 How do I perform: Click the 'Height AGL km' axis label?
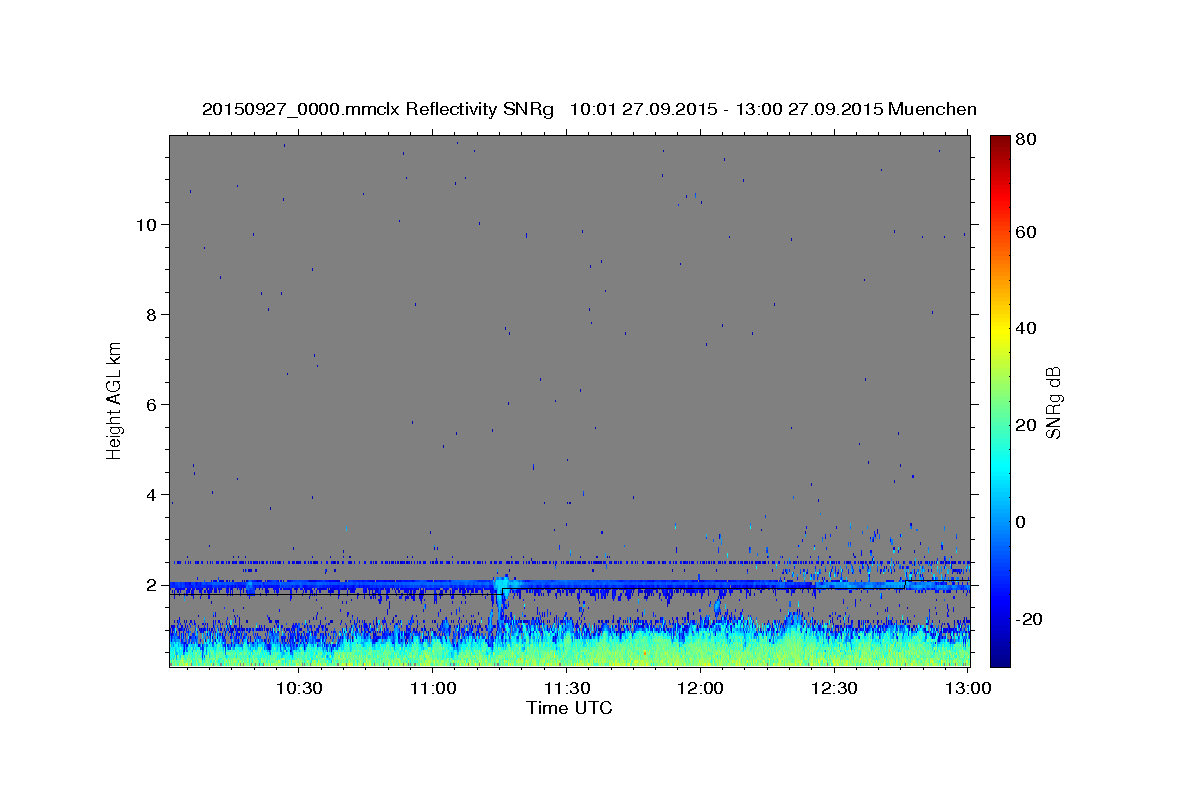pyautogui.click(x=114, y=401)
